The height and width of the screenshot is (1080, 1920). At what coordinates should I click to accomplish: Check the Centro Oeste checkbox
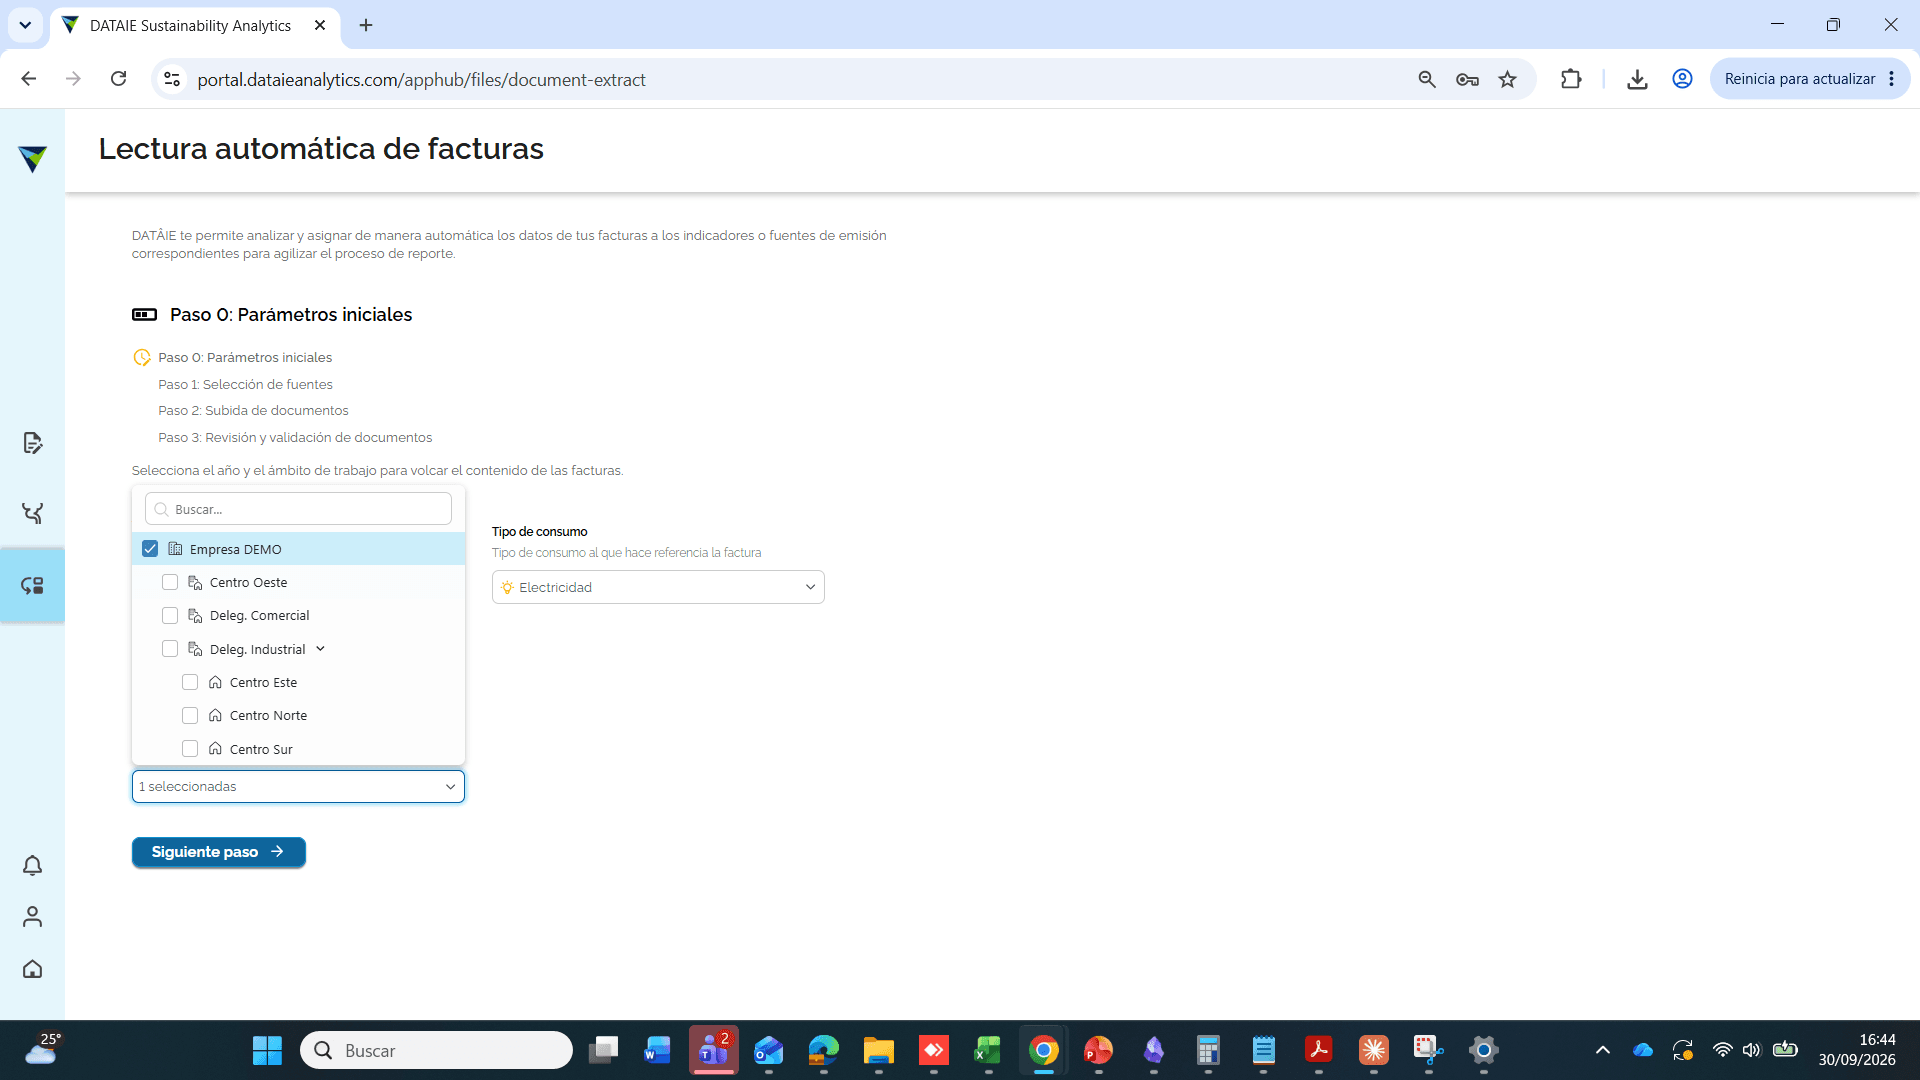(x=170, y=582)
